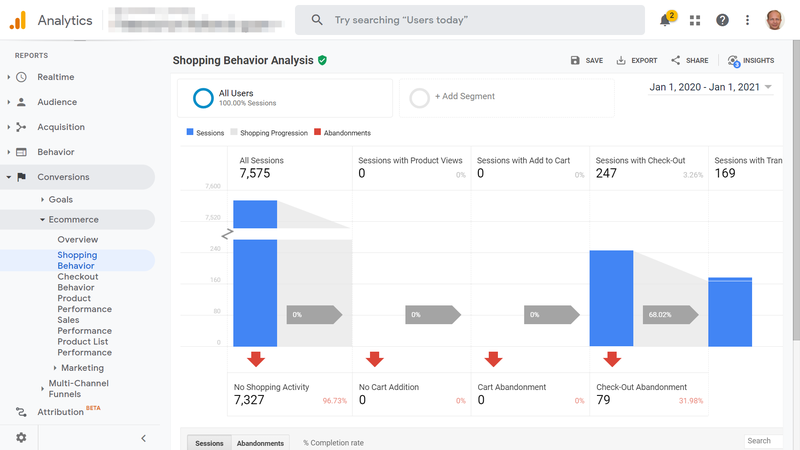Click the blue Sessions legend swatch

click(190, 132)
